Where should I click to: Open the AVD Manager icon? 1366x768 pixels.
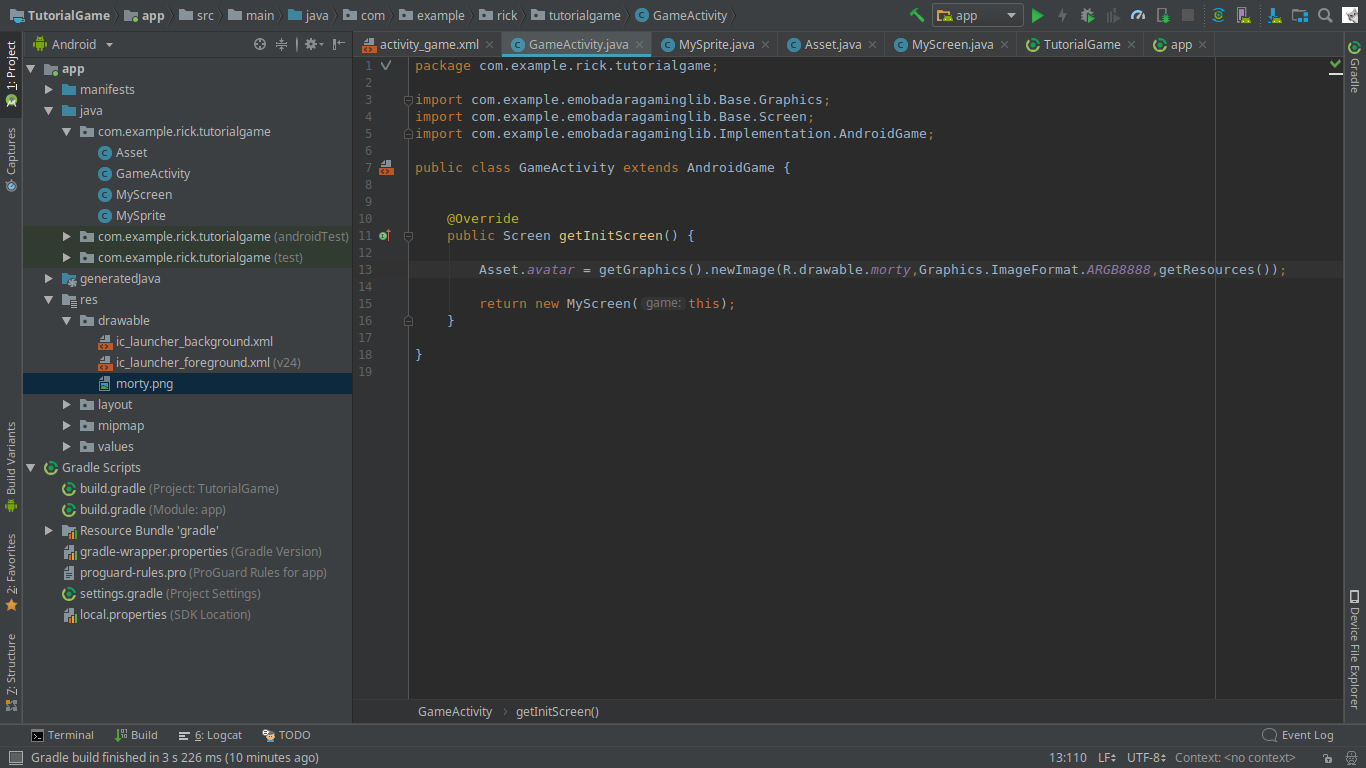(x=1243, y=16)
